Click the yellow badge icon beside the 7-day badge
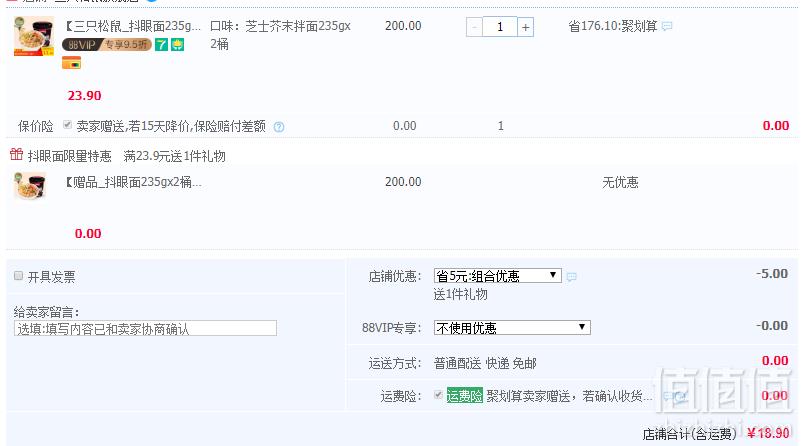 point(177,44)
